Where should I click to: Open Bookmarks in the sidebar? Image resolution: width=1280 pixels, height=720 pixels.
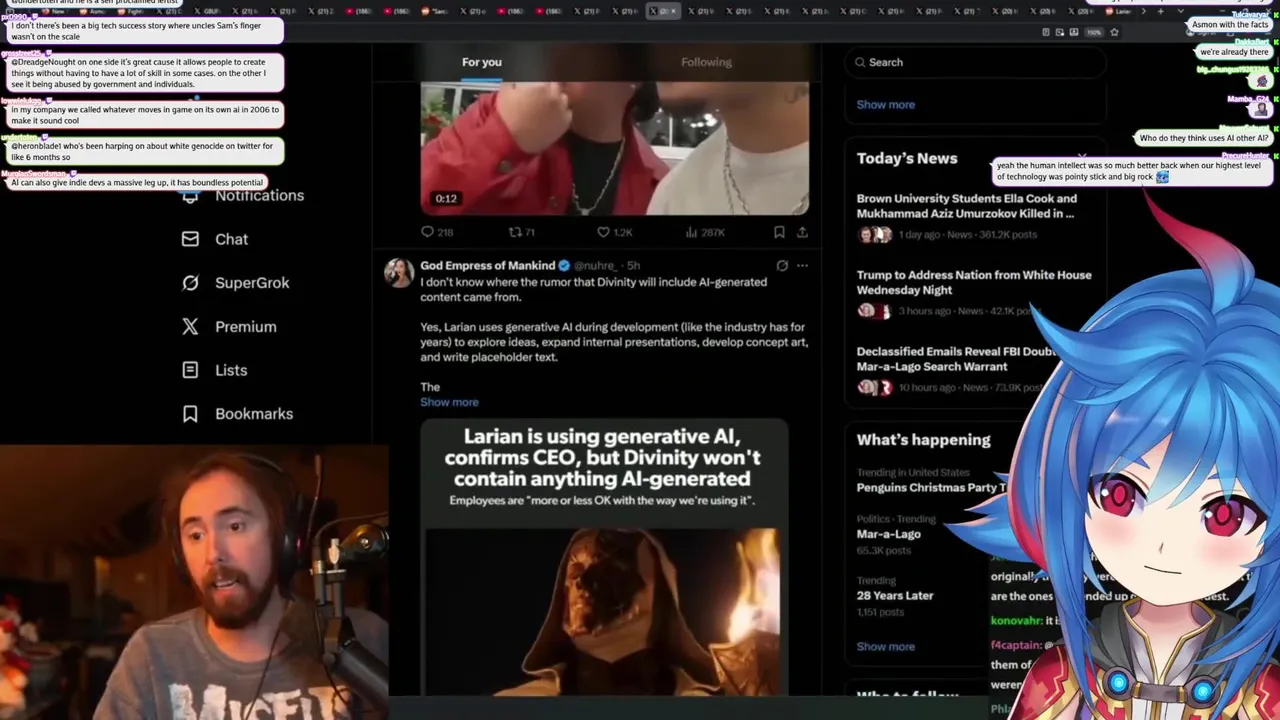[238, 414]
